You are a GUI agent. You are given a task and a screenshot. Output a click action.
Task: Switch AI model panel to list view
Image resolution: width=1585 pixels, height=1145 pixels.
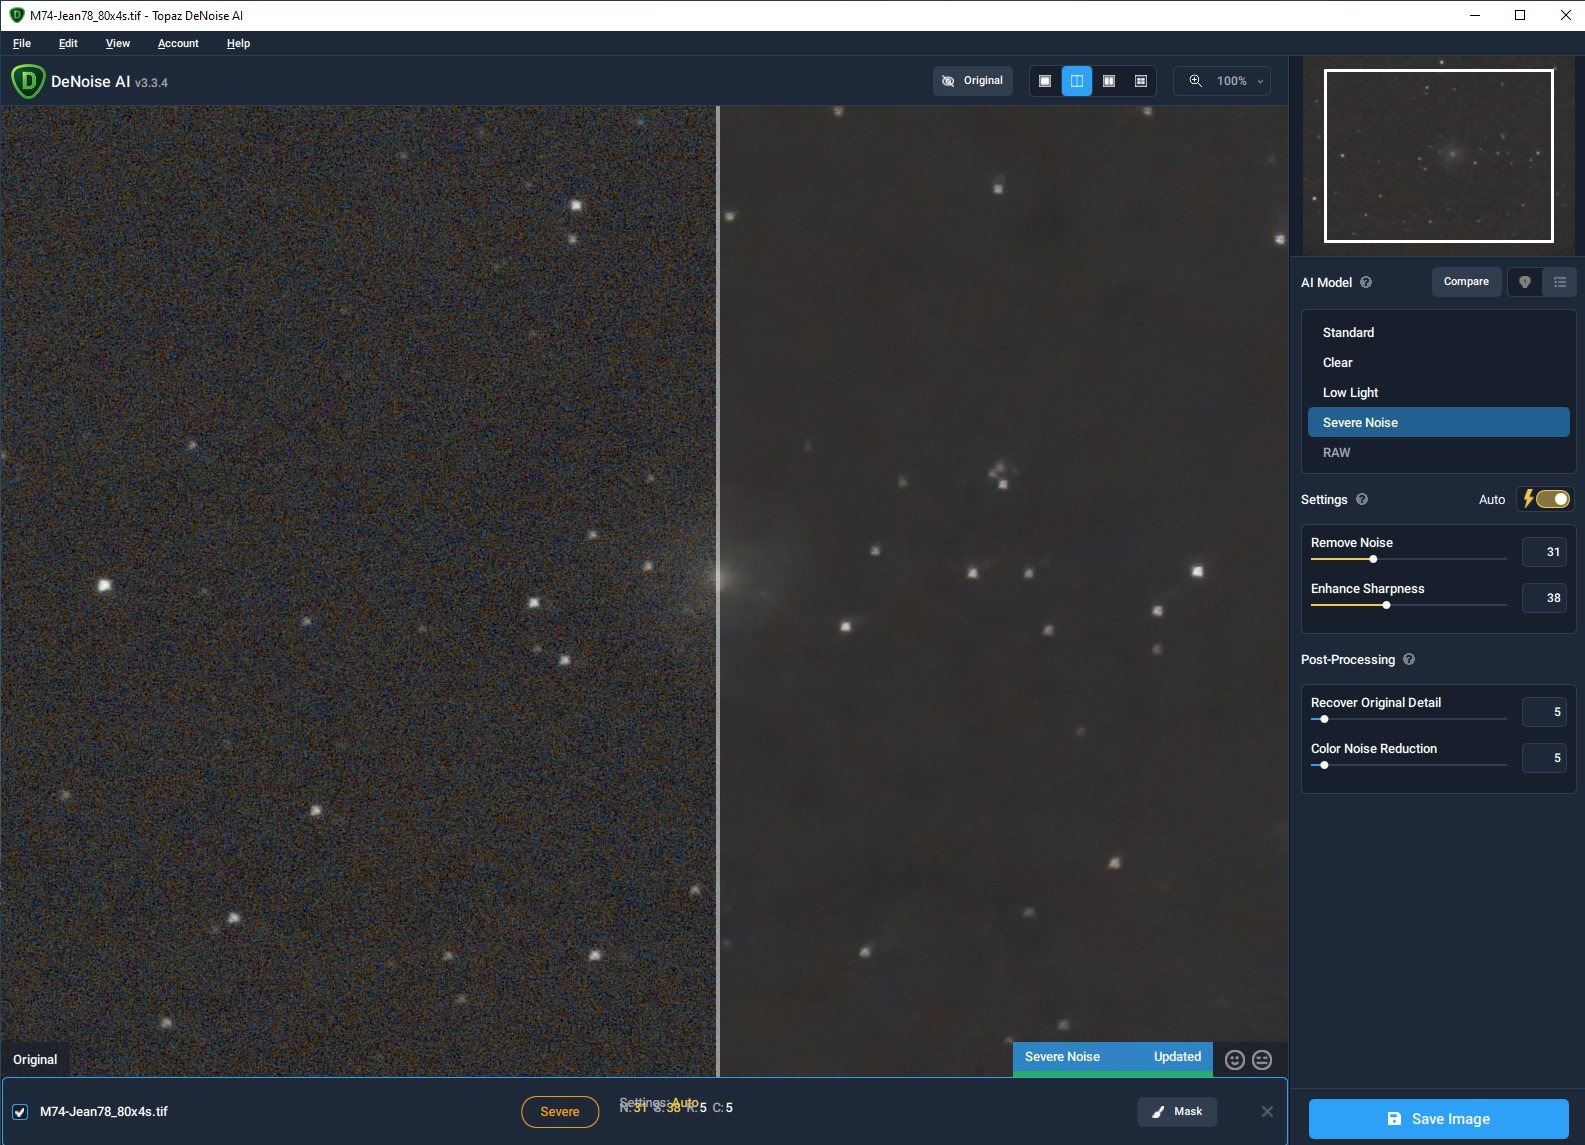click(x=1559, y=282)
